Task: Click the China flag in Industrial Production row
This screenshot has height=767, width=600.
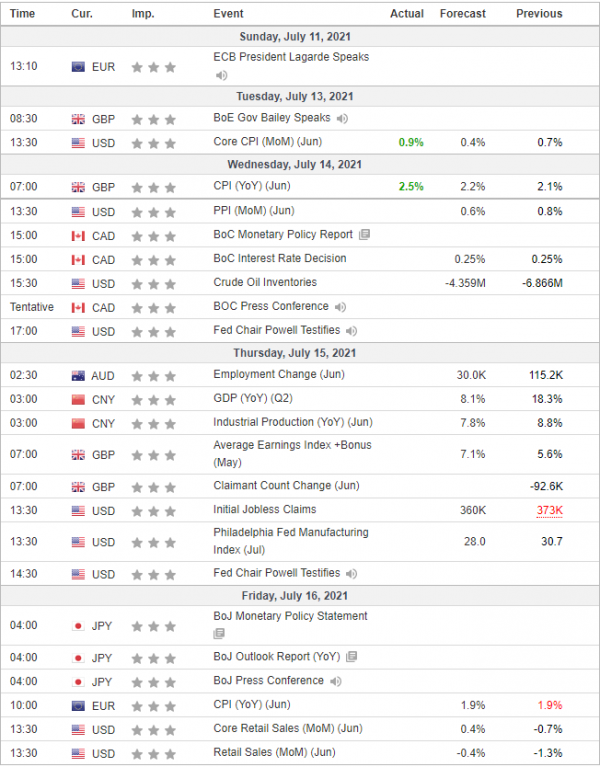Action: 78,424
